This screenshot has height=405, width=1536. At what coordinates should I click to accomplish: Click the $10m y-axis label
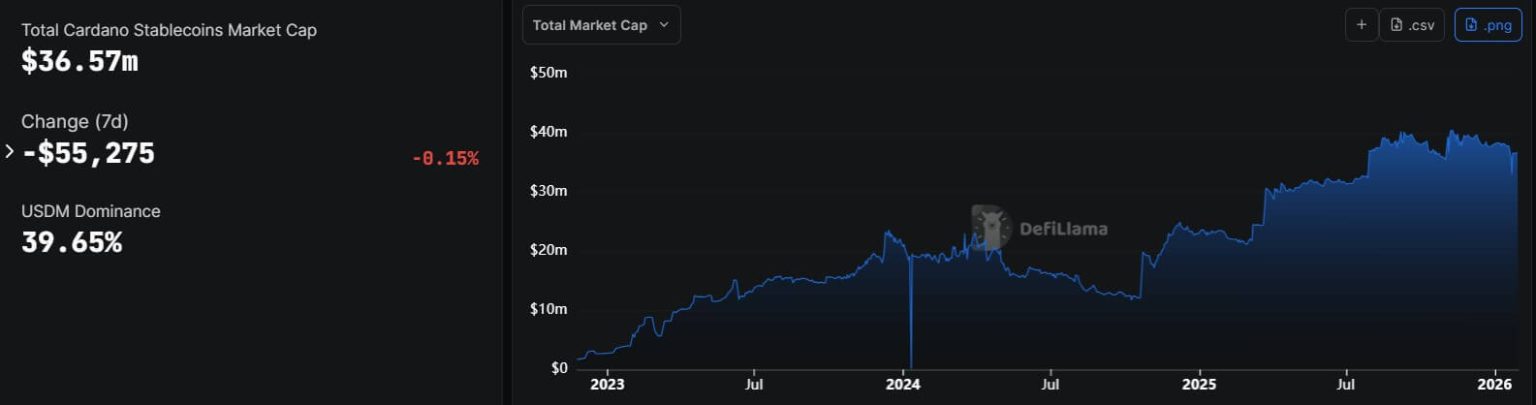pos(548,309)
